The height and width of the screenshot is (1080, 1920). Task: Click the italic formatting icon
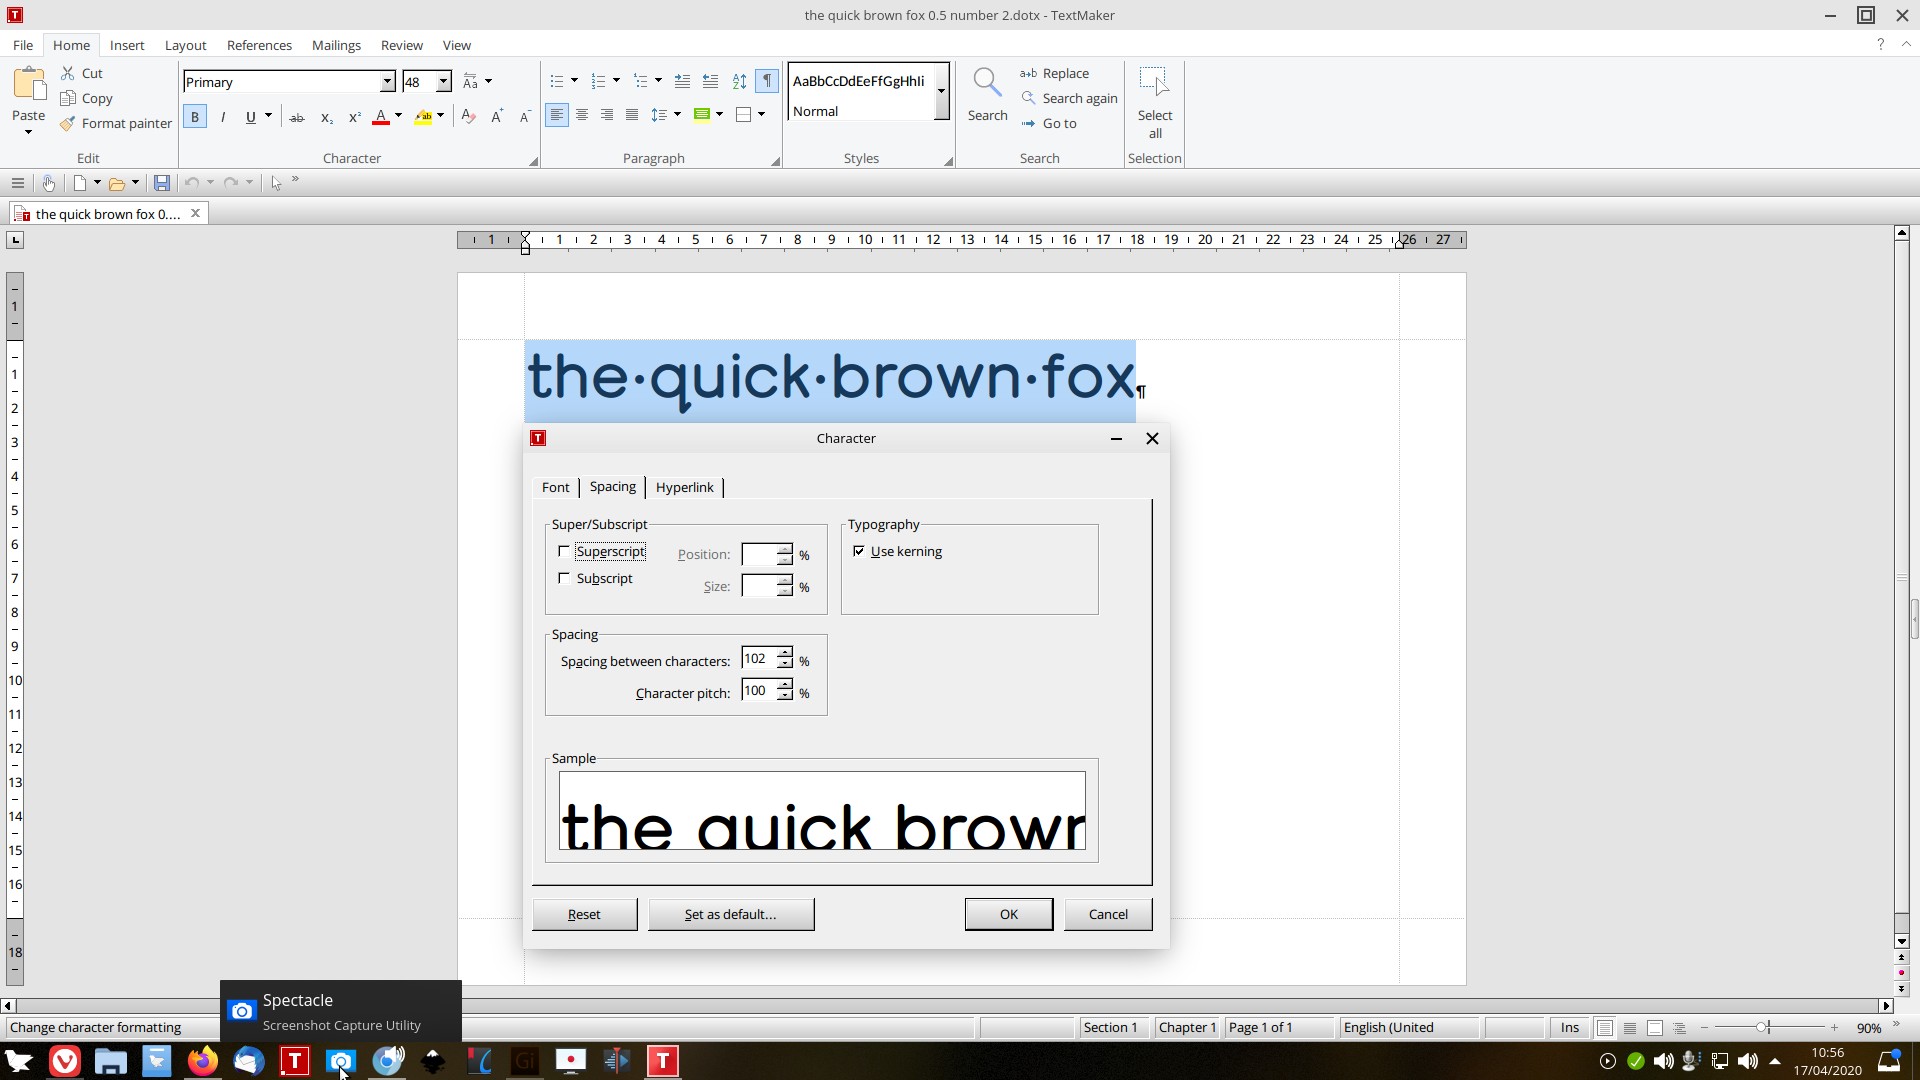[223, 117]
